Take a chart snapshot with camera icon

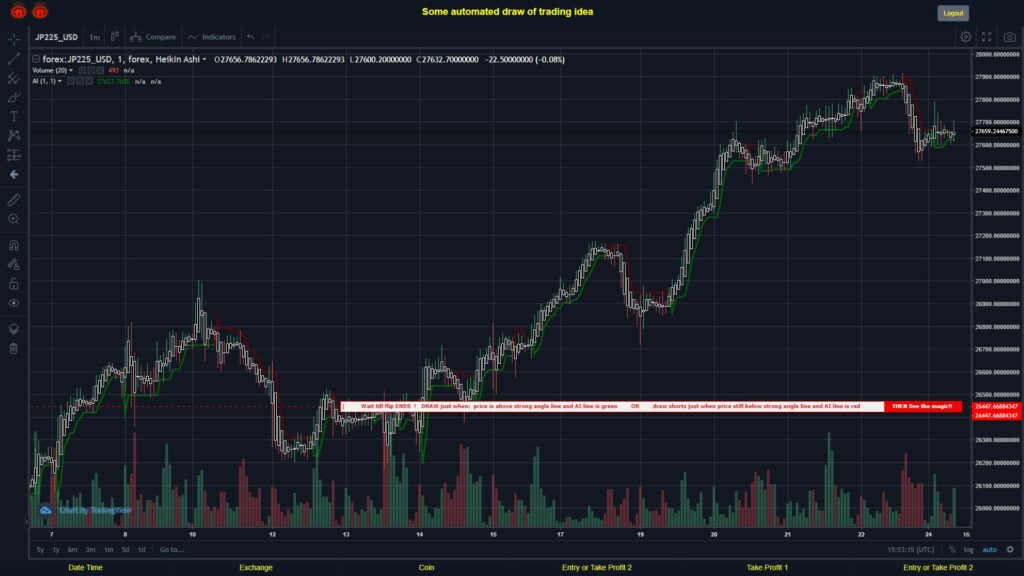tap(1010, 37)
